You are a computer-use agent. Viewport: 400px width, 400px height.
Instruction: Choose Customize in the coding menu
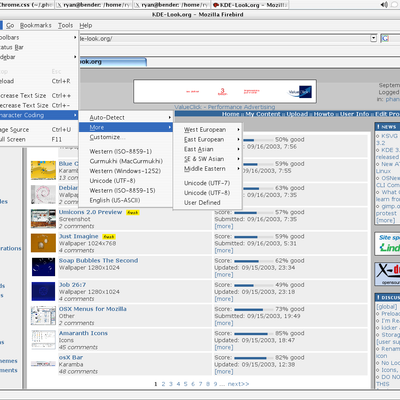126,137
